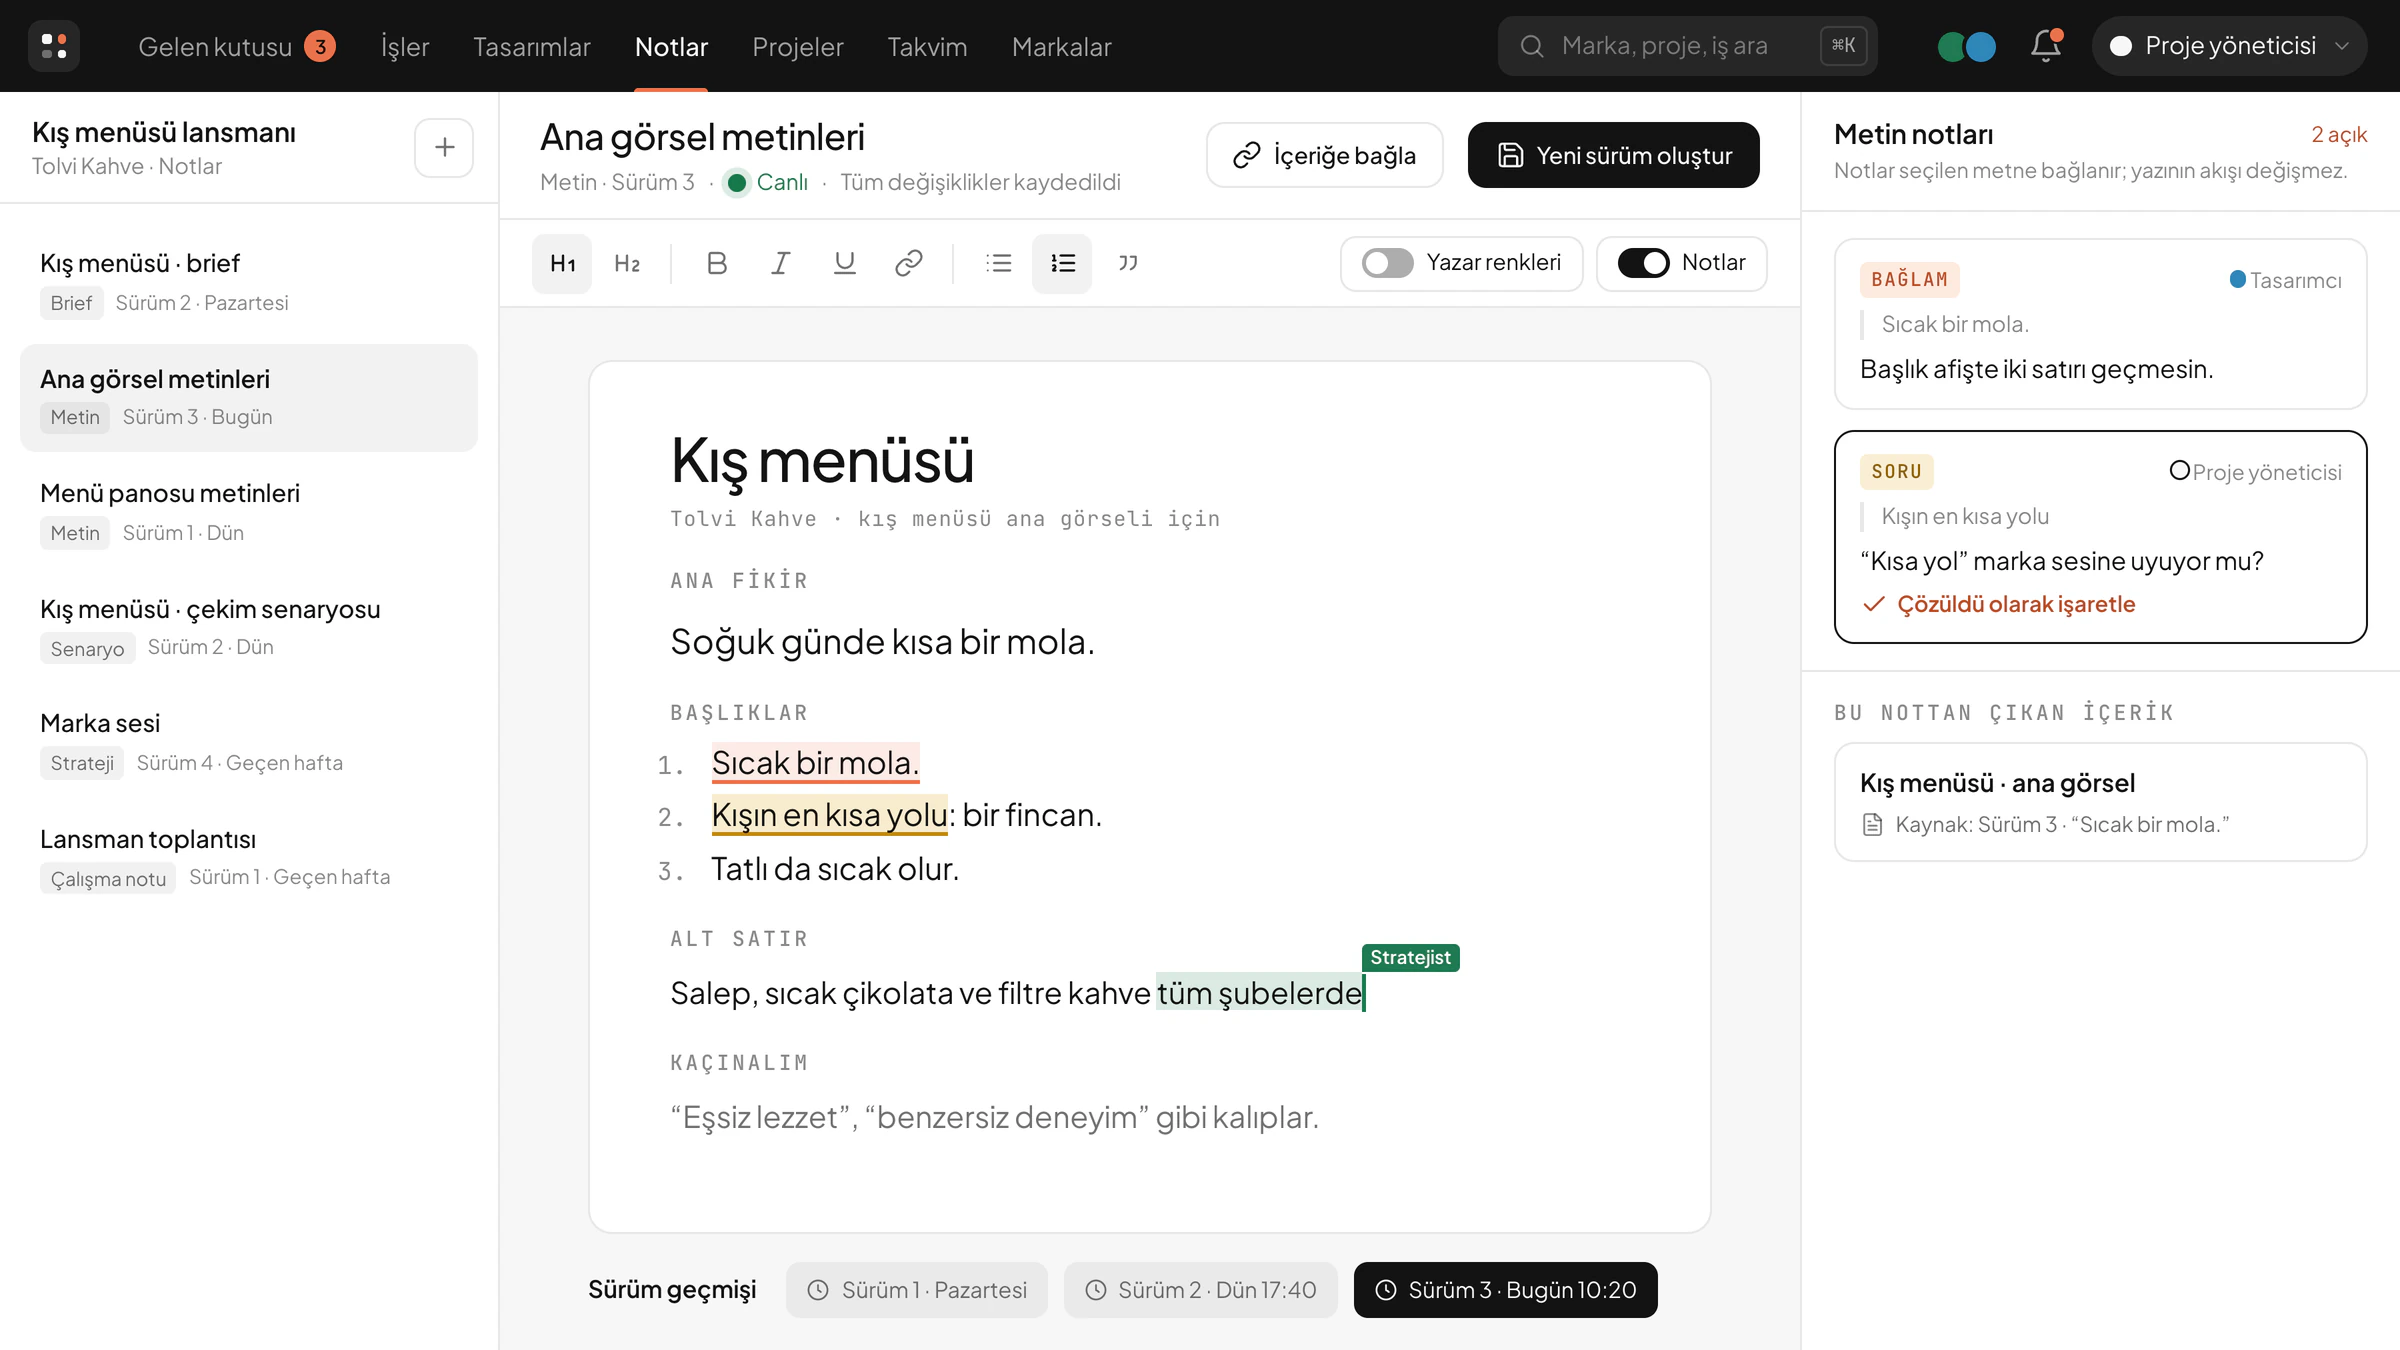Screen dimensions: 2400x1350
Task: Click the highlighted tüm şubelerde text
Action: click(x=1260, y=993)
